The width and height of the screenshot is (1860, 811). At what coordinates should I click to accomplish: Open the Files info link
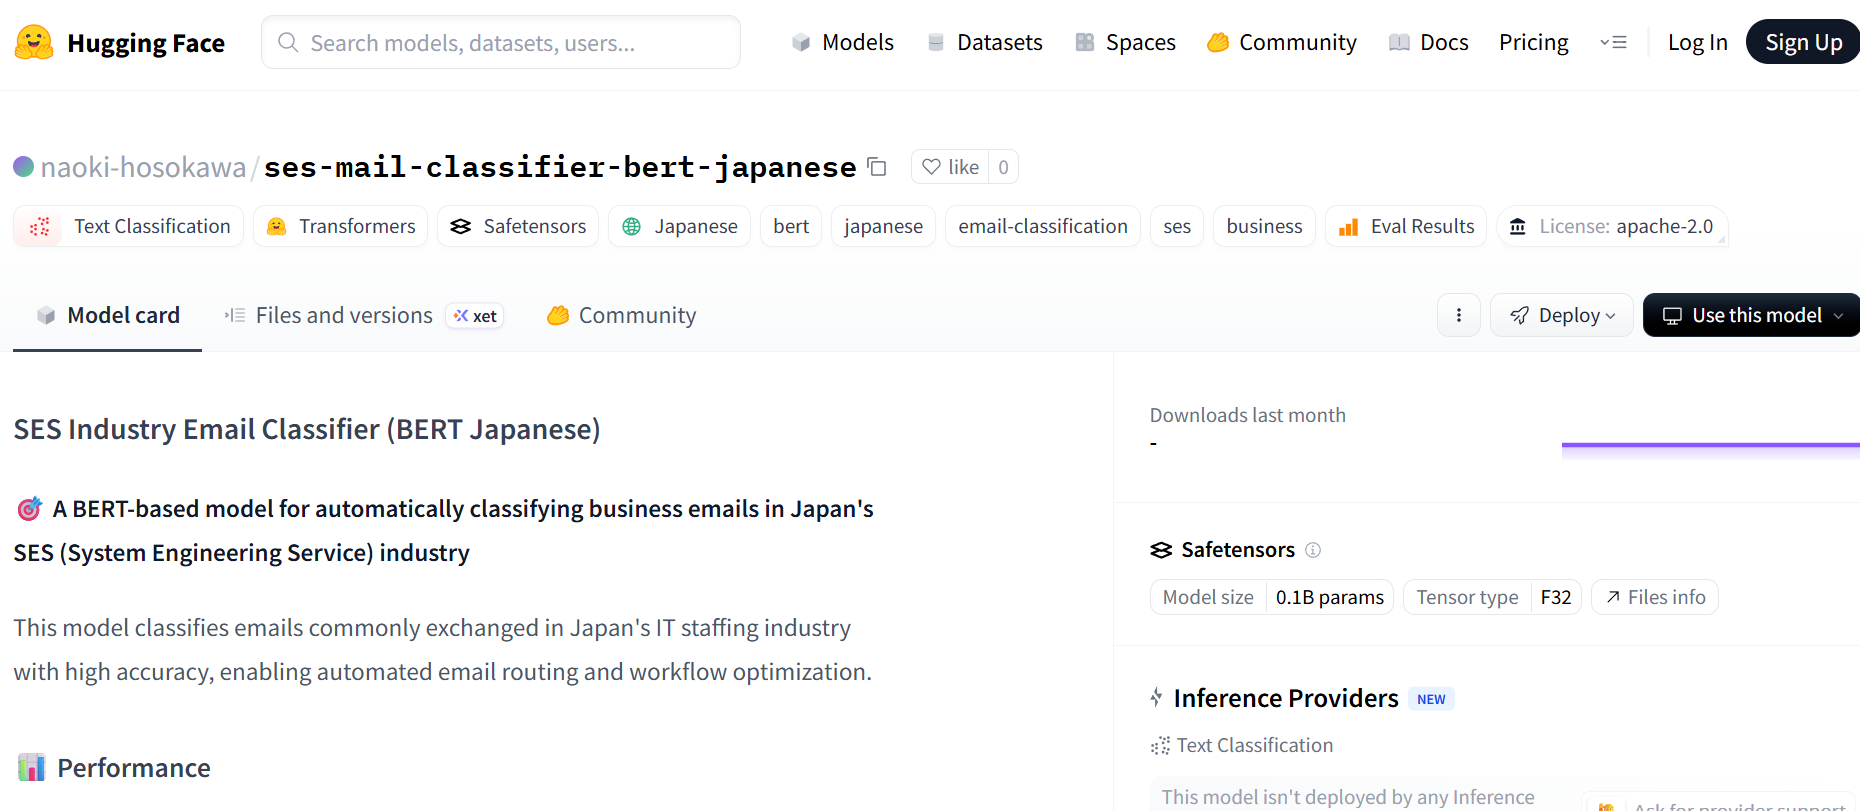coord(1655,597)
